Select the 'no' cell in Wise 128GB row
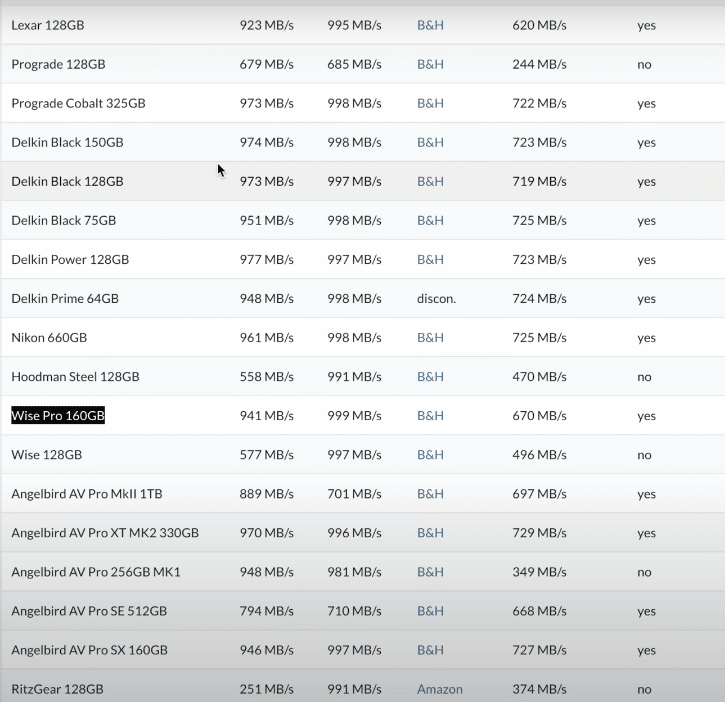The image size is (725, 702). [644, 455]
